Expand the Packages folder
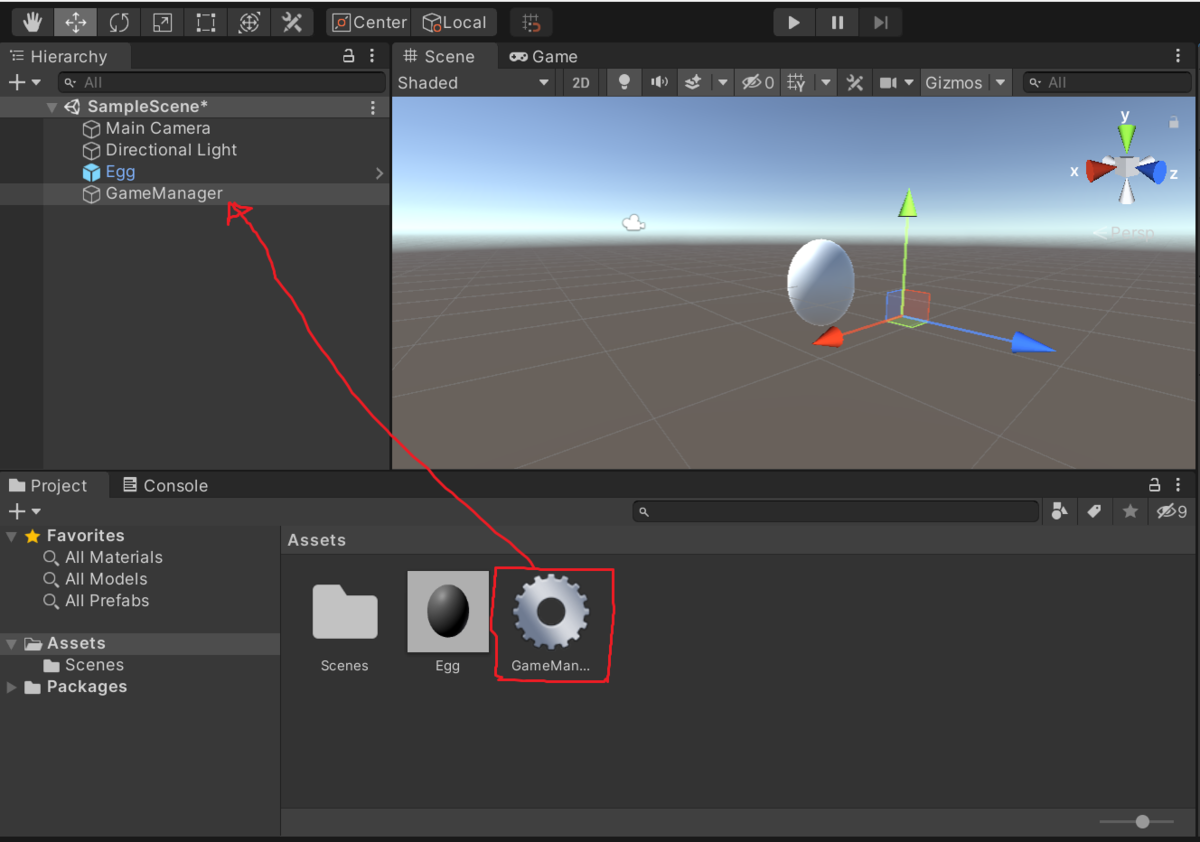 pos(11,687)
